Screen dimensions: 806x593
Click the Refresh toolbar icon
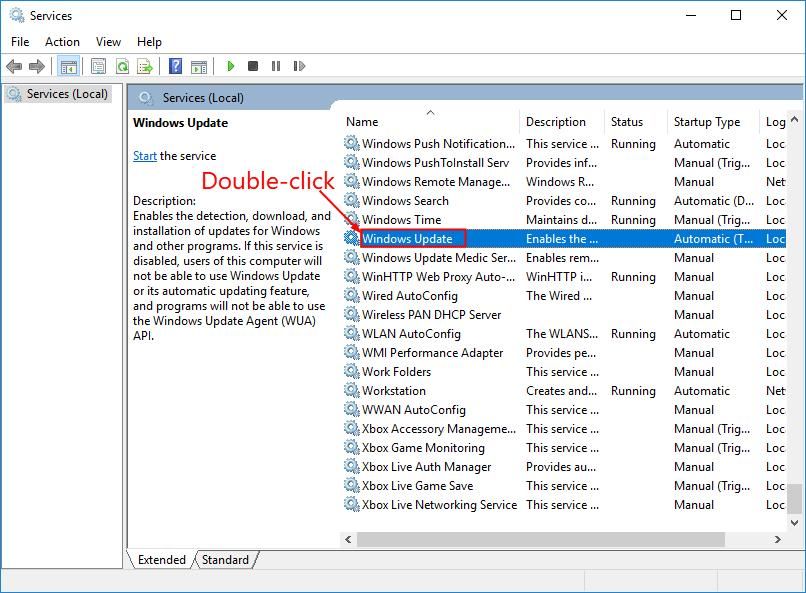[122, 66]
